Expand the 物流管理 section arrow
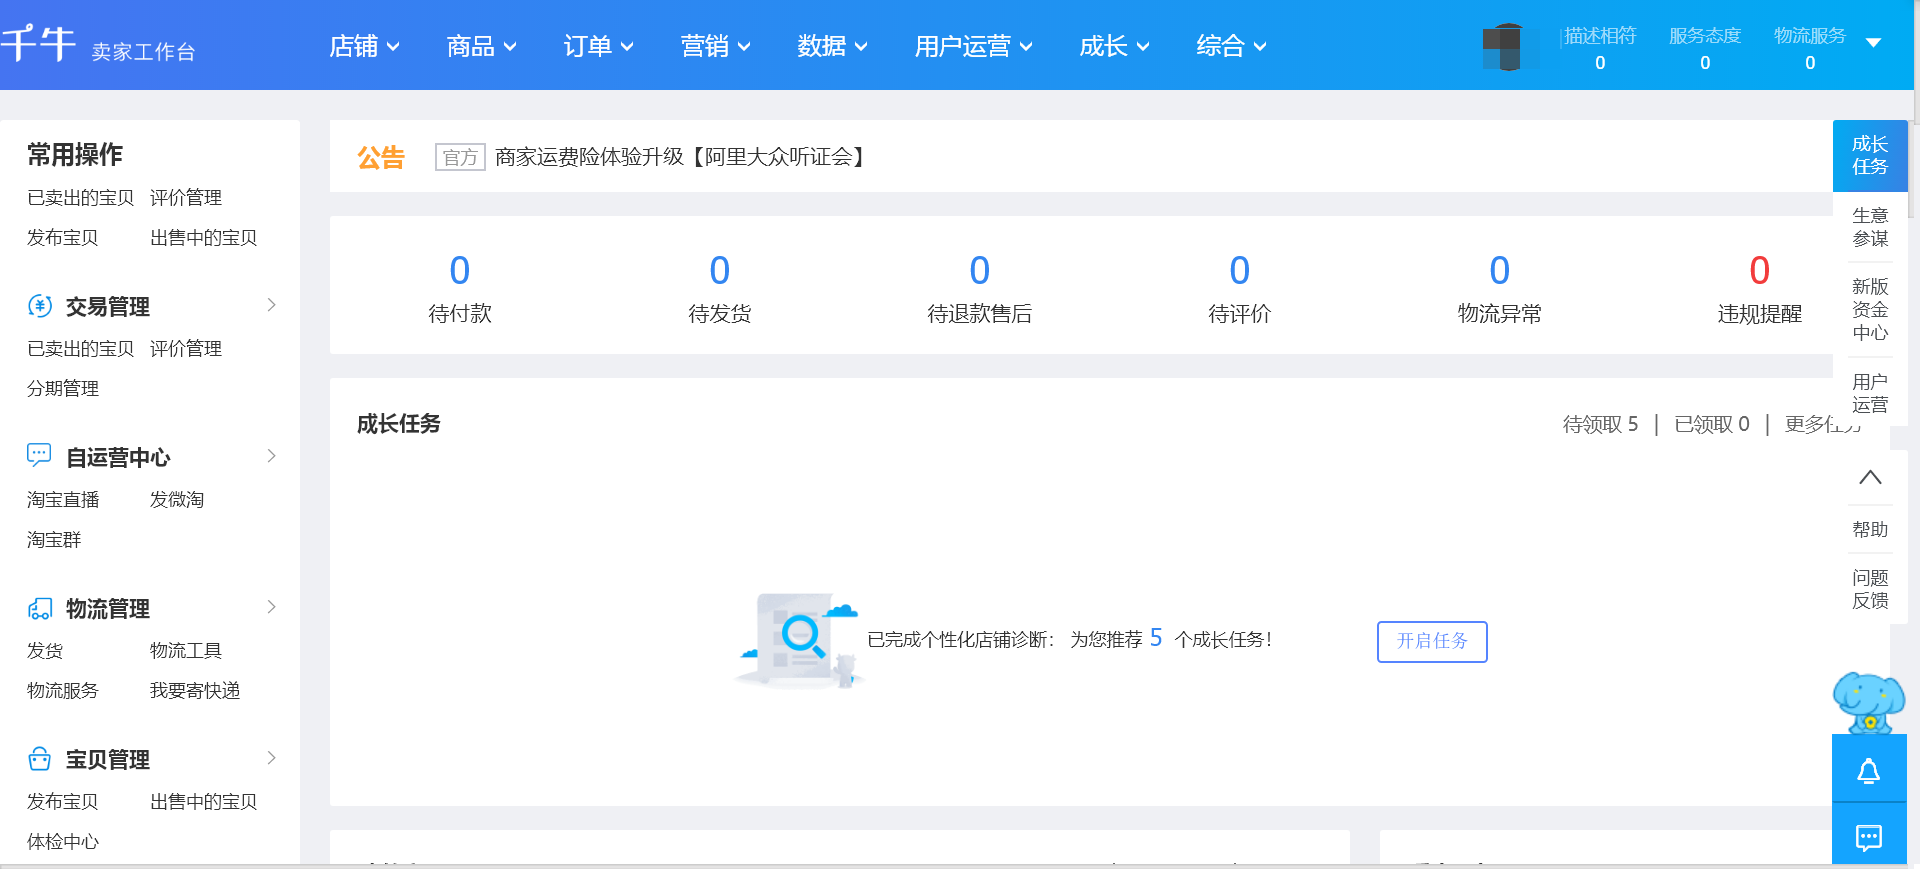 pyautogui.click(x=271, y=607)
